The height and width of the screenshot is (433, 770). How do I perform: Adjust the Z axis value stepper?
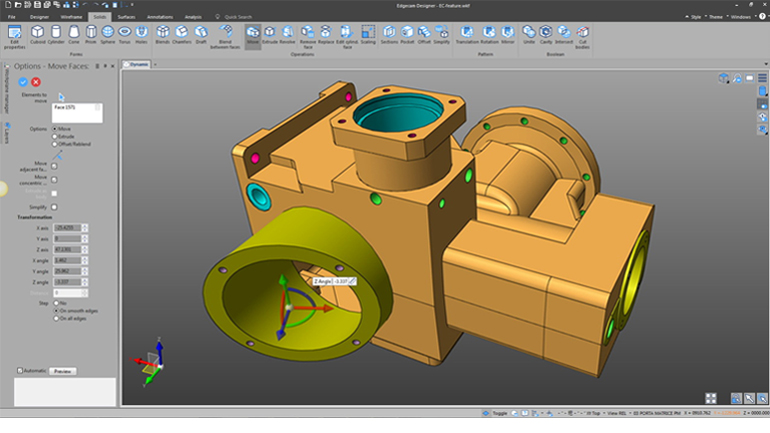tap(85, 249)
